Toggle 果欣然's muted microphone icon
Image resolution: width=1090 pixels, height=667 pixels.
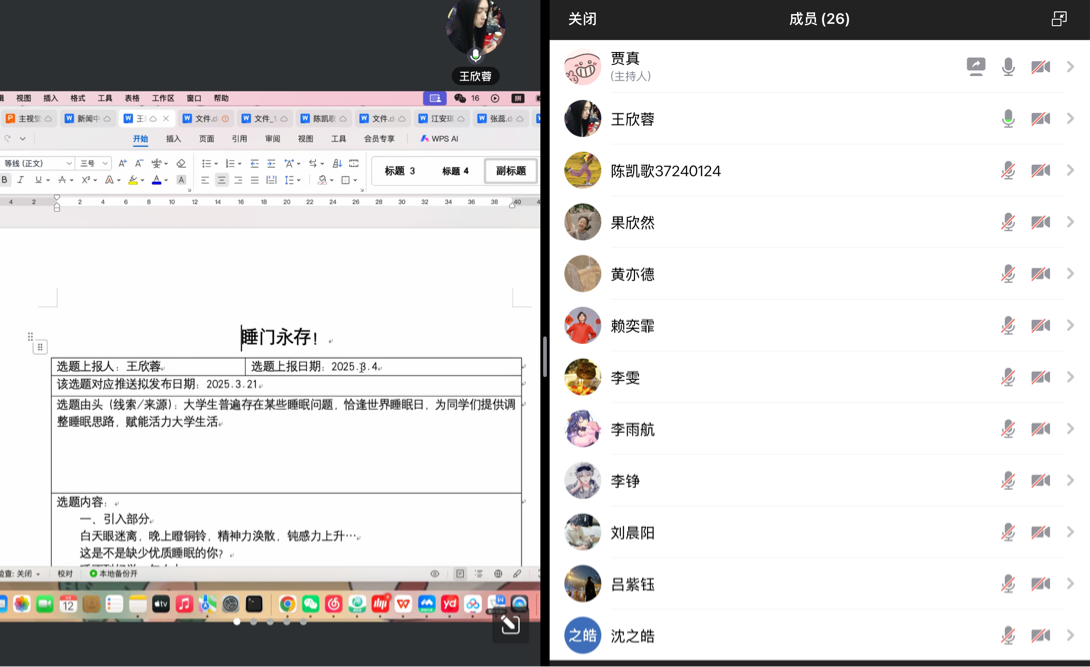(x=1008, y=222)
